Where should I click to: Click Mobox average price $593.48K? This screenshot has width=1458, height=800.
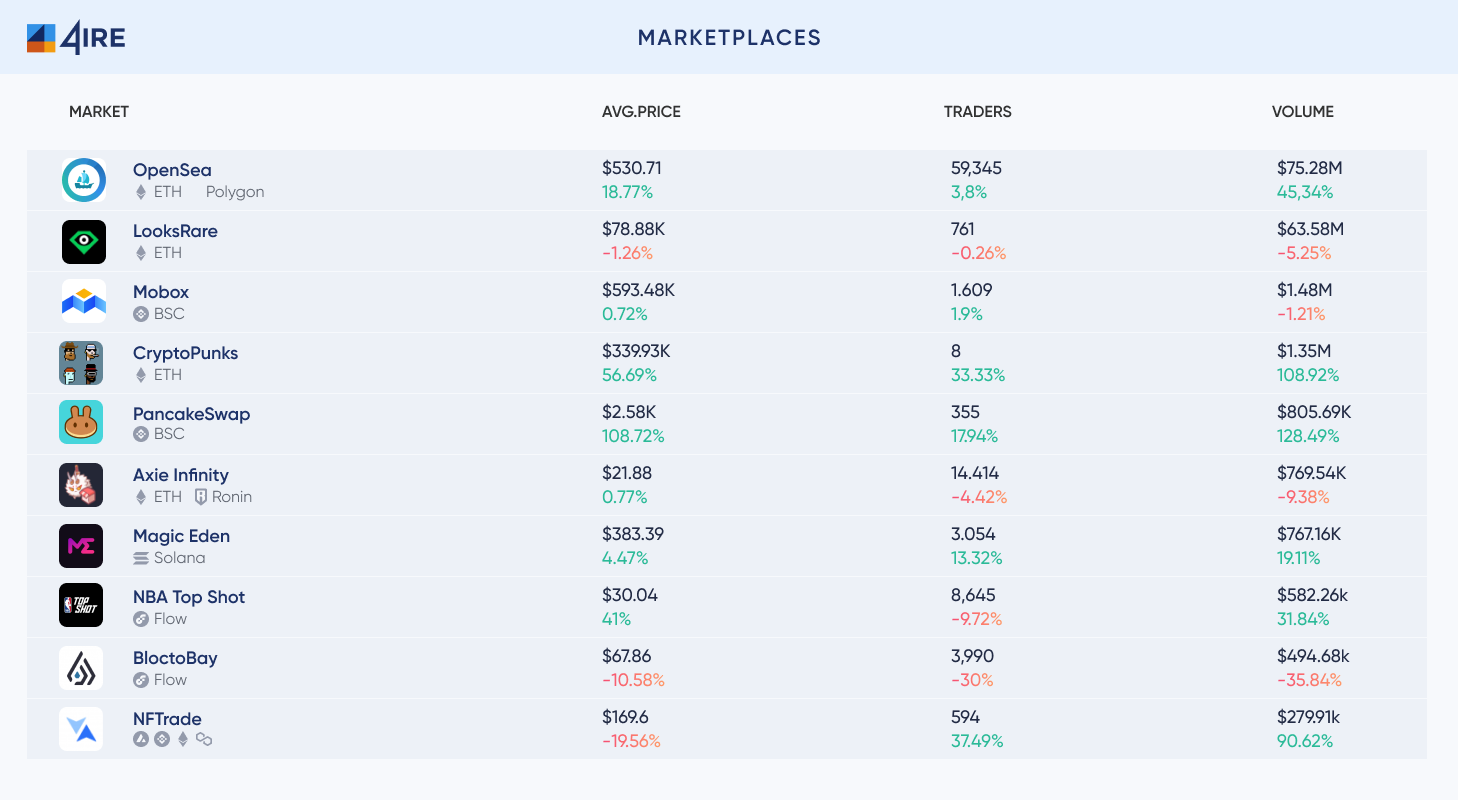click(x=638, y=290)
